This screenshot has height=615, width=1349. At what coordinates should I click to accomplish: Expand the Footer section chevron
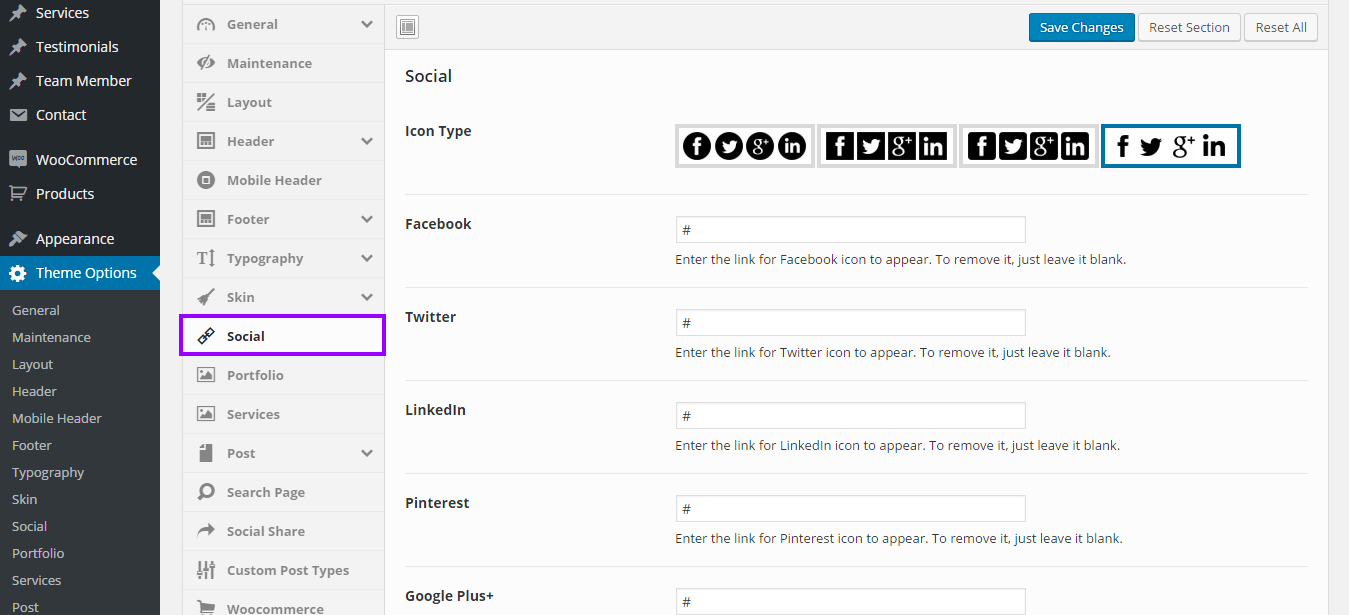[x=367, y=219]
